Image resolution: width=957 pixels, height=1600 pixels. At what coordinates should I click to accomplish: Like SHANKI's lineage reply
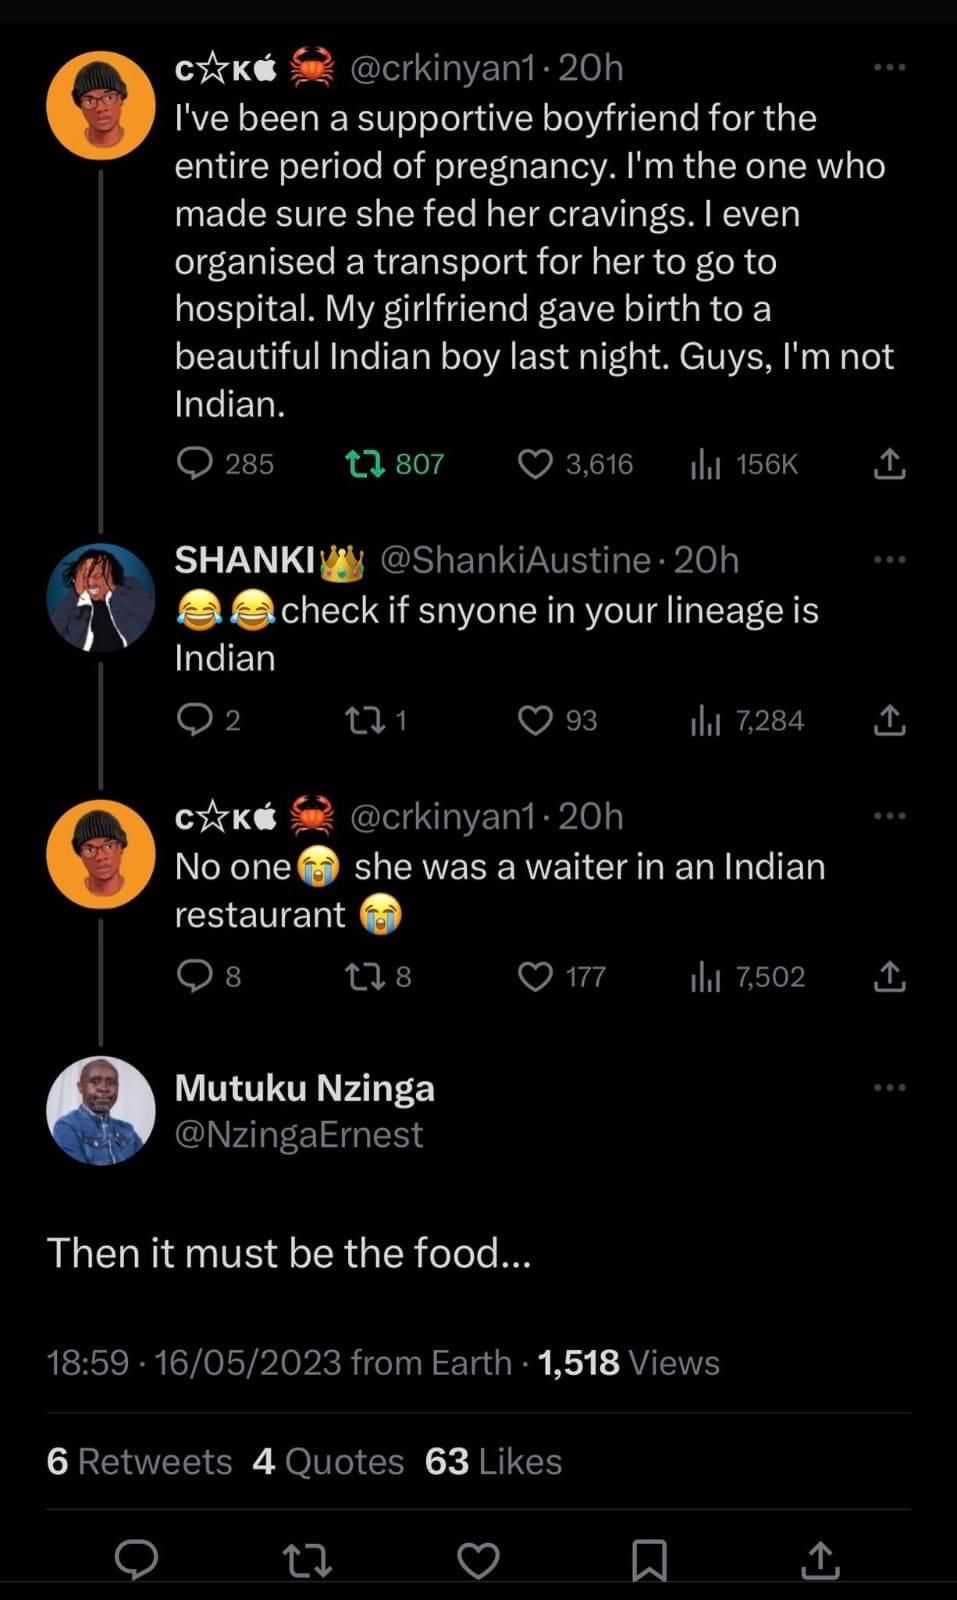tap(535, 721)
